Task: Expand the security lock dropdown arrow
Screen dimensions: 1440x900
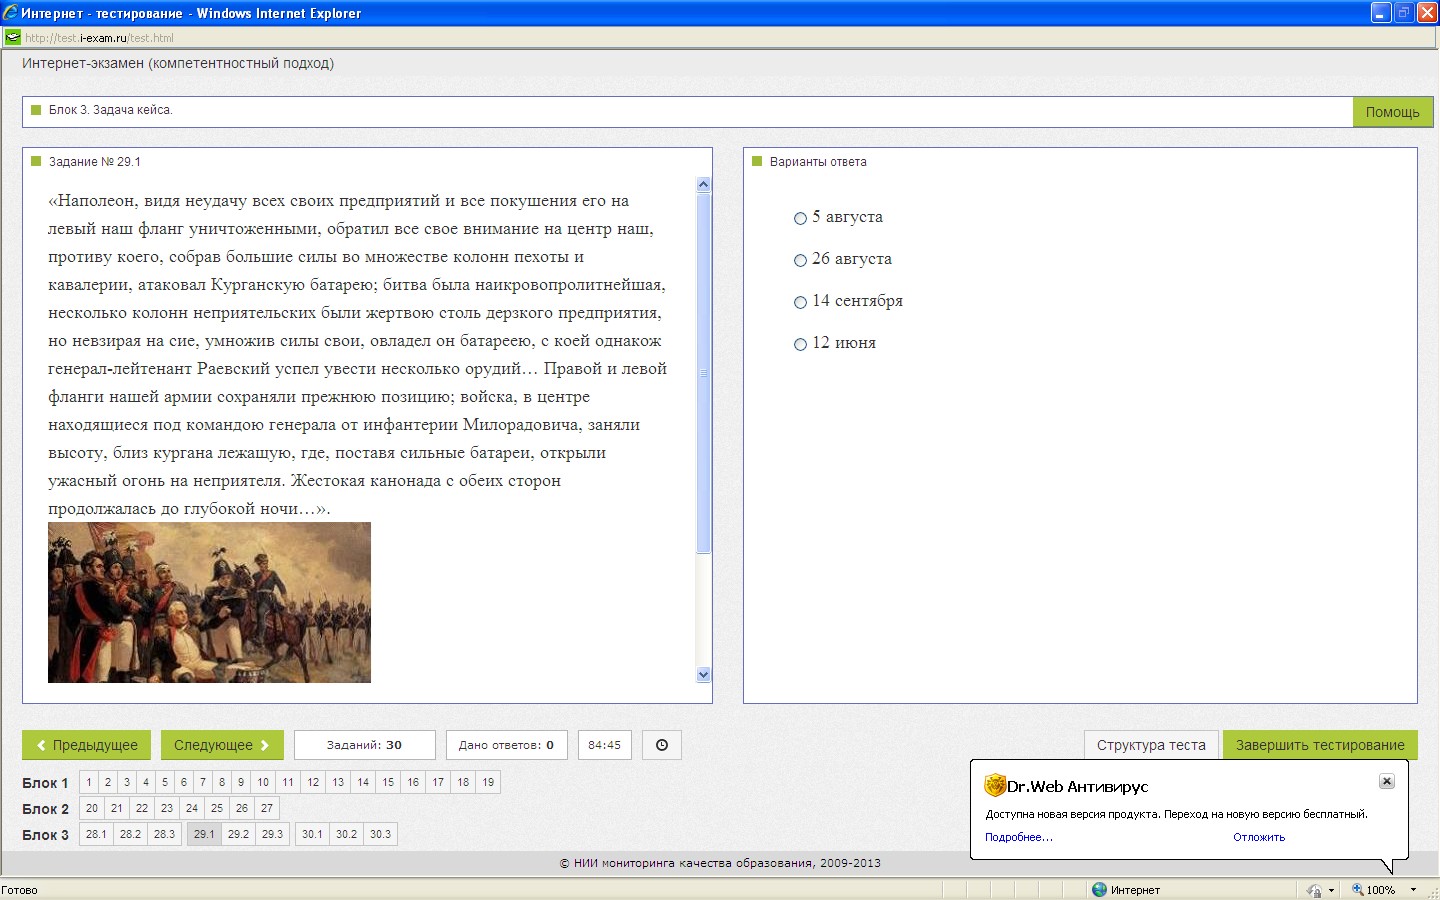Action: pyautogui.click(x=1331, y=890)
